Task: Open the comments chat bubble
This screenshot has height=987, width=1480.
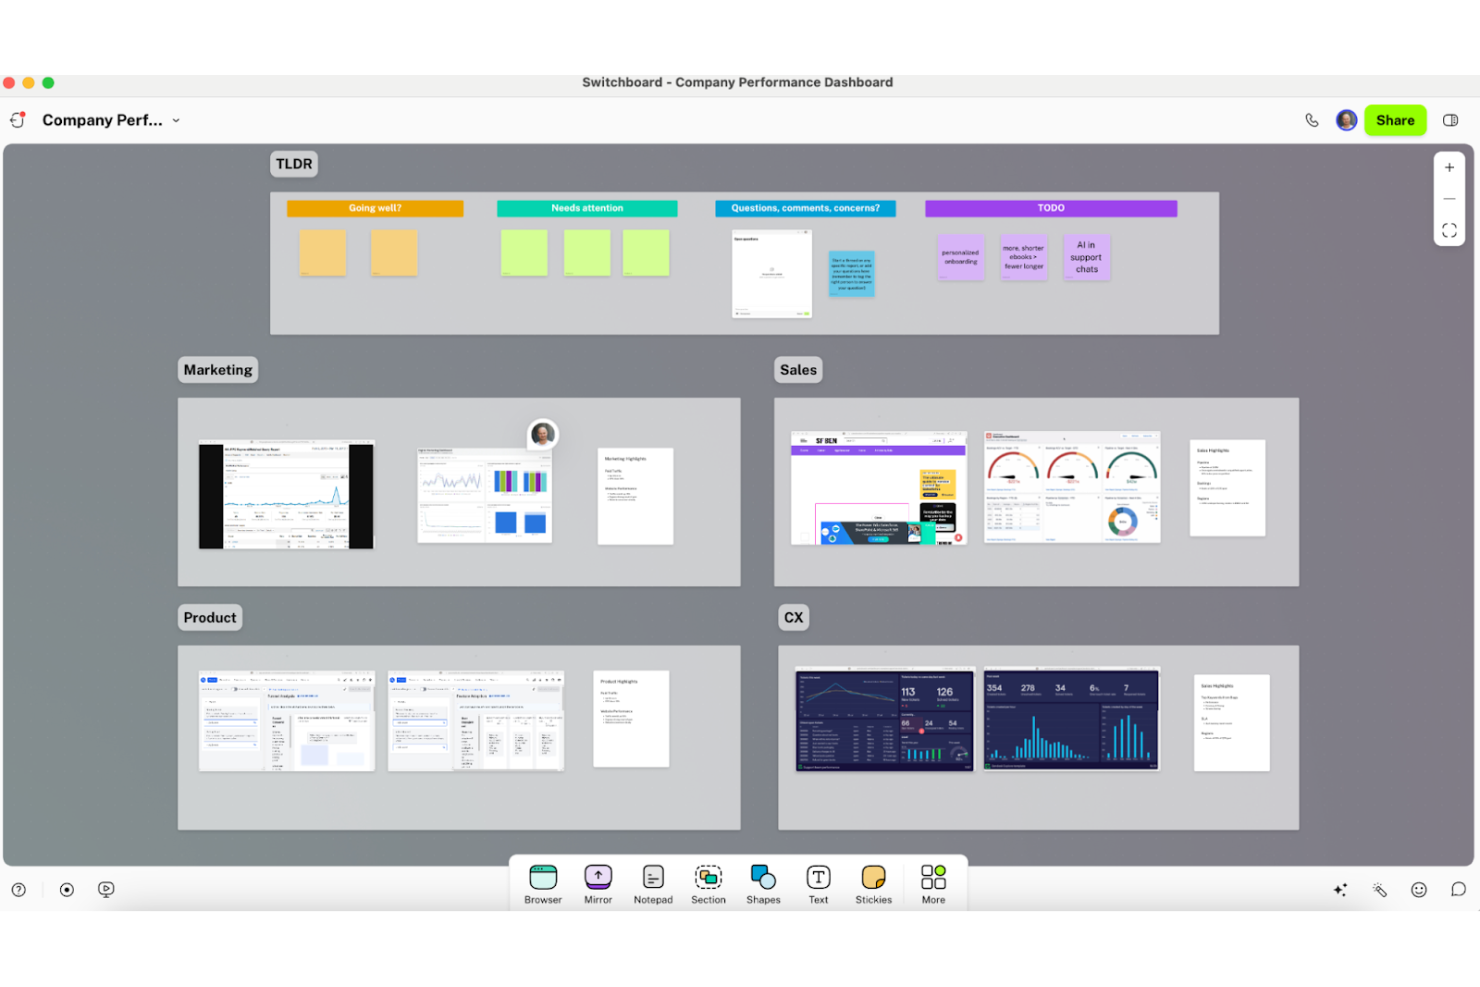Action: [x=1458, y=889]
